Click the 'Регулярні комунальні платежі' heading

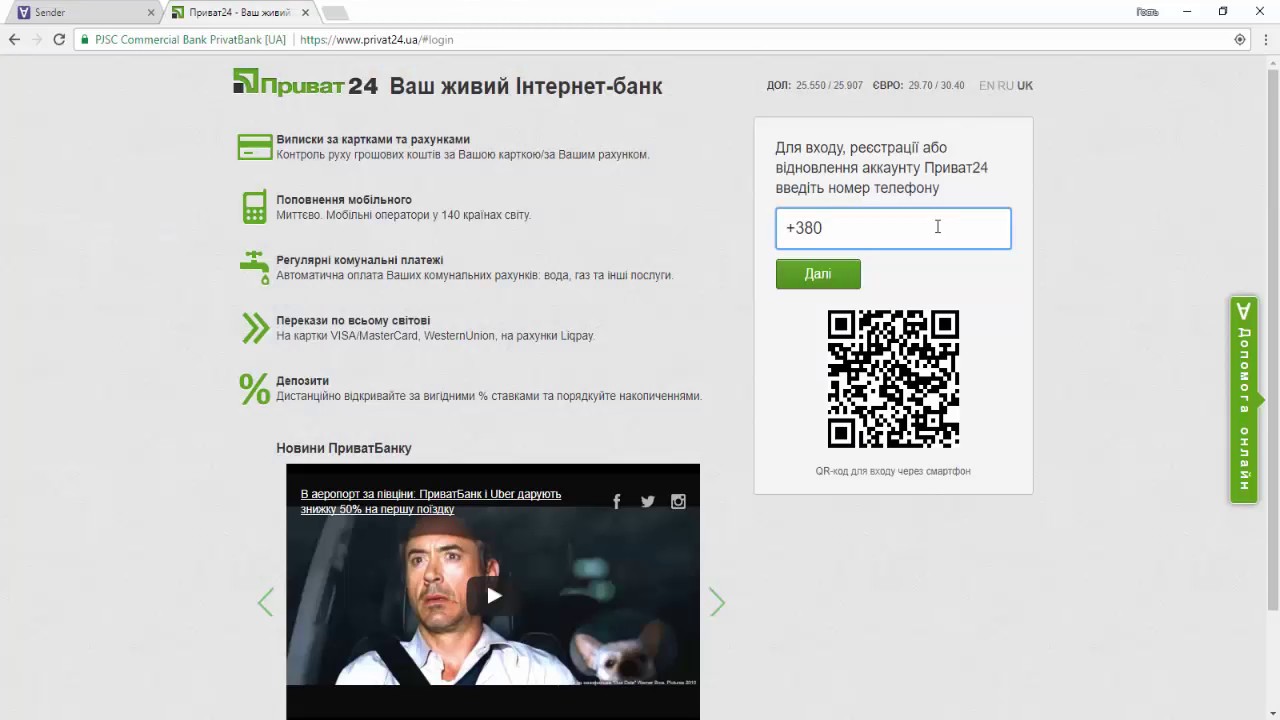point(360,260)
